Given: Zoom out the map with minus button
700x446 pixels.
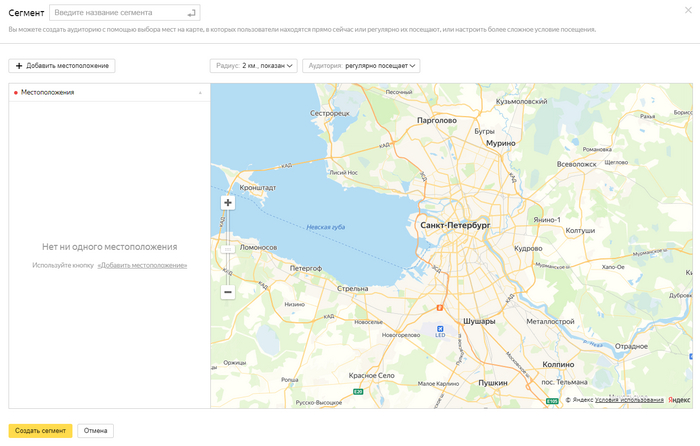Looking at the screenshot, I should 228,292.
